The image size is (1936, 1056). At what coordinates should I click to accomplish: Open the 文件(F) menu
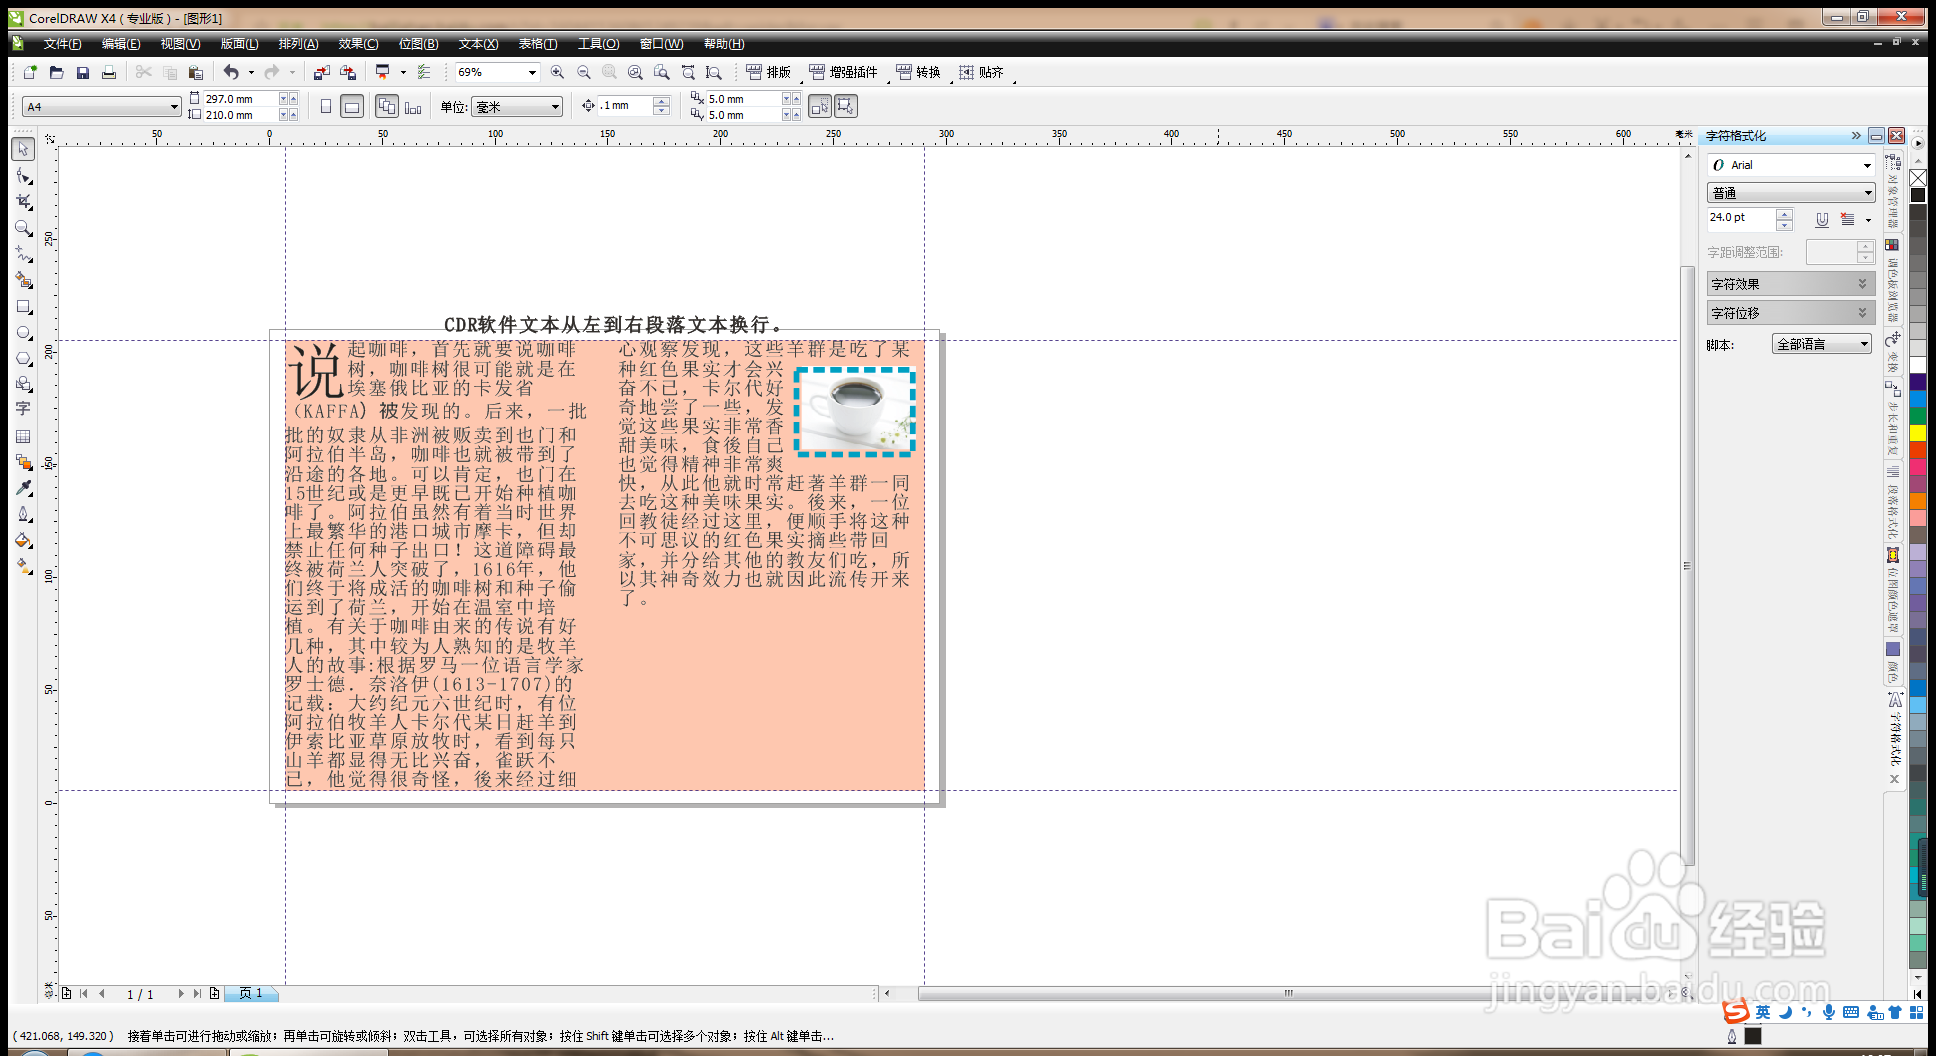(63, 44)
